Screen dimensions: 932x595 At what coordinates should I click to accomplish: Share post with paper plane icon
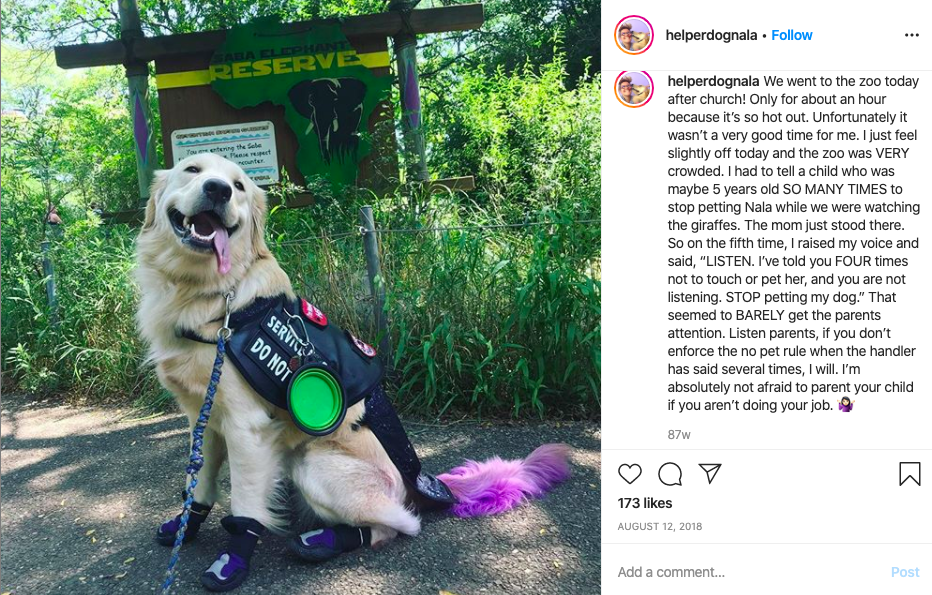(x=710, y=473)
